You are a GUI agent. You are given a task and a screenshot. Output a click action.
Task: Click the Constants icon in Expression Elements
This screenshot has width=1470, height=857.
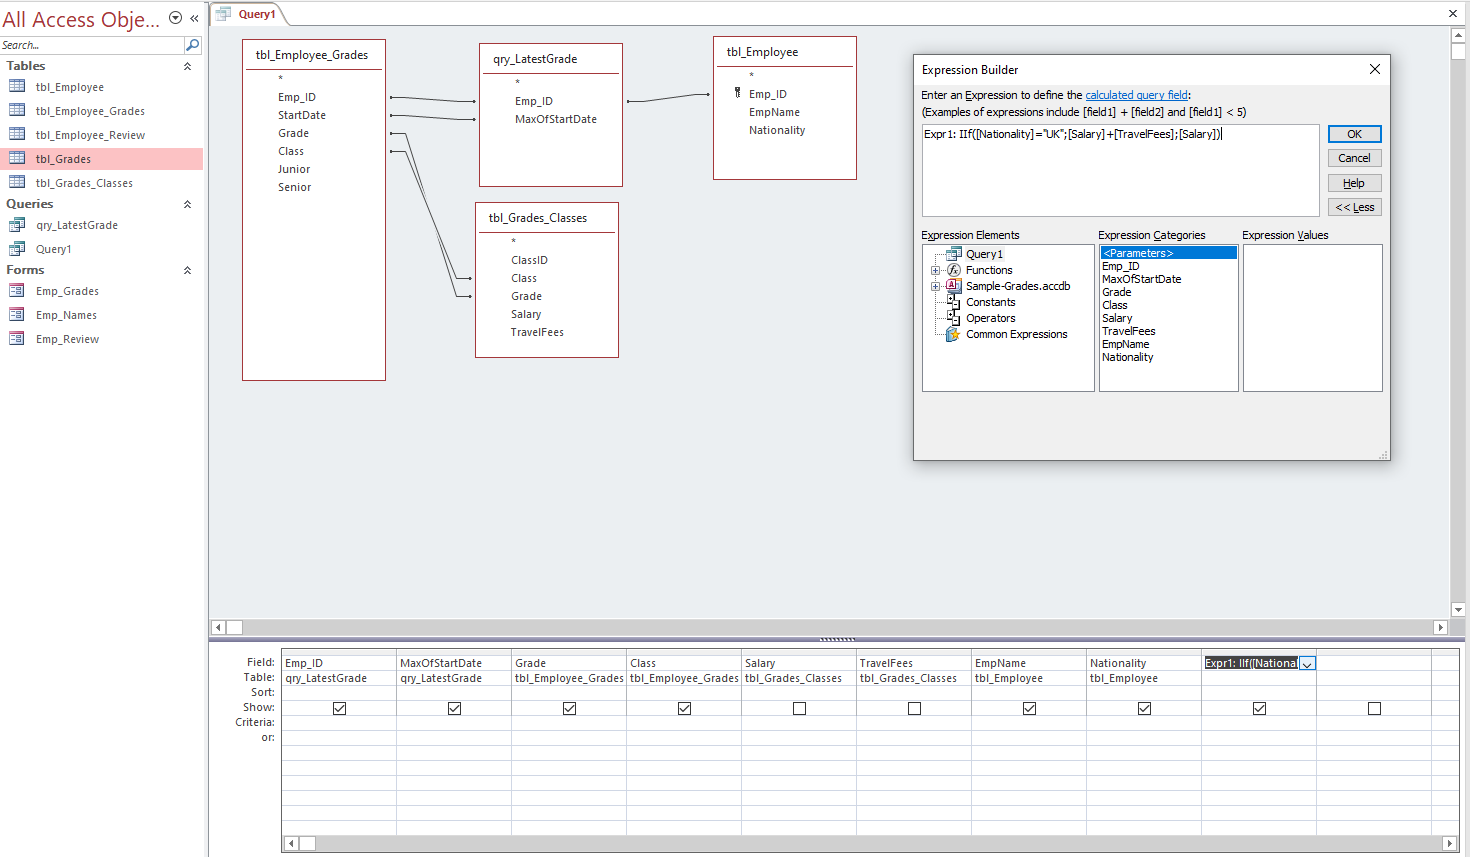954,302
